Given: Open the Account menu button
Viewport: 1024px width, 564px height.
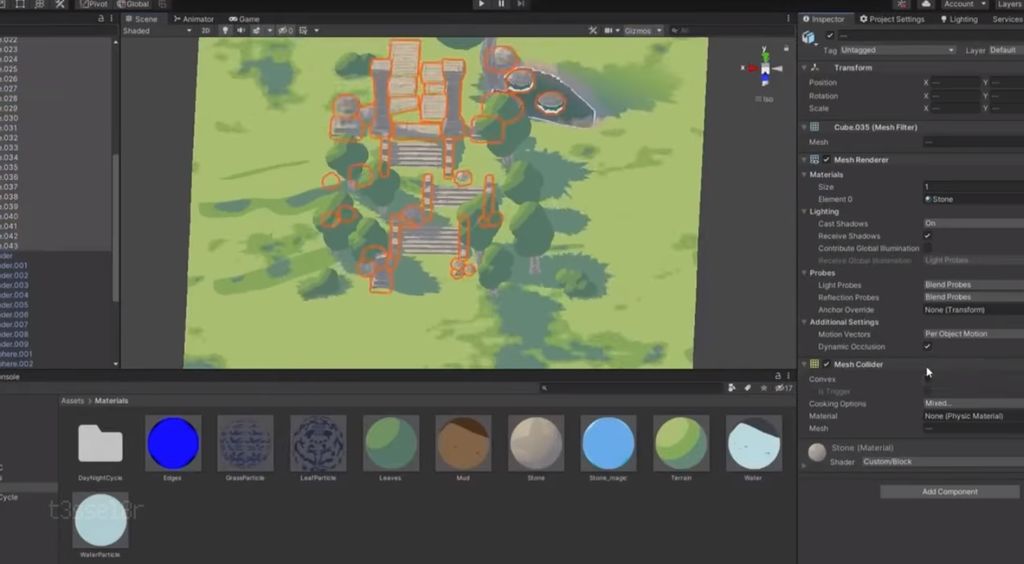Looking at the screenshot, I should pyautogui.click(x=964, y=4).
